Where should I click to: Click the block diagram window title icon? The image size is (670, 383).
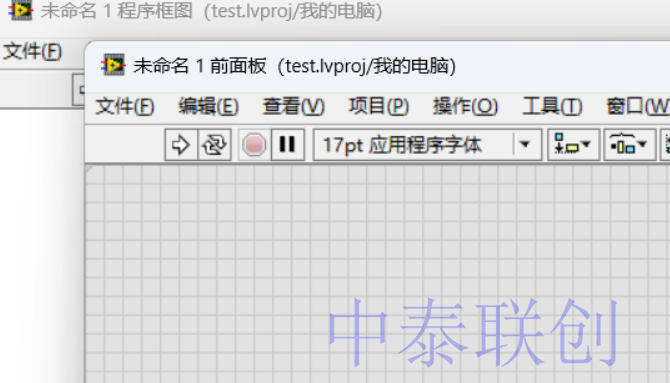click(21, 10)
